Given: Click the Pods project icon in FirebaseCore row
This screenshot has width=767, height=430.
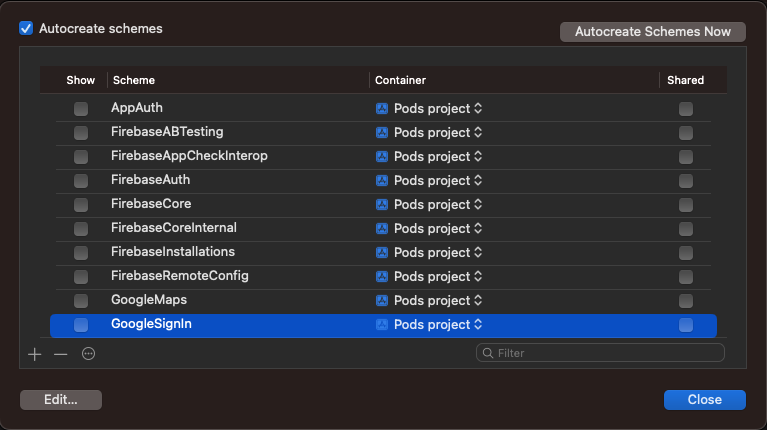Looking at the screenshot, I should click(x=382, y=204).
